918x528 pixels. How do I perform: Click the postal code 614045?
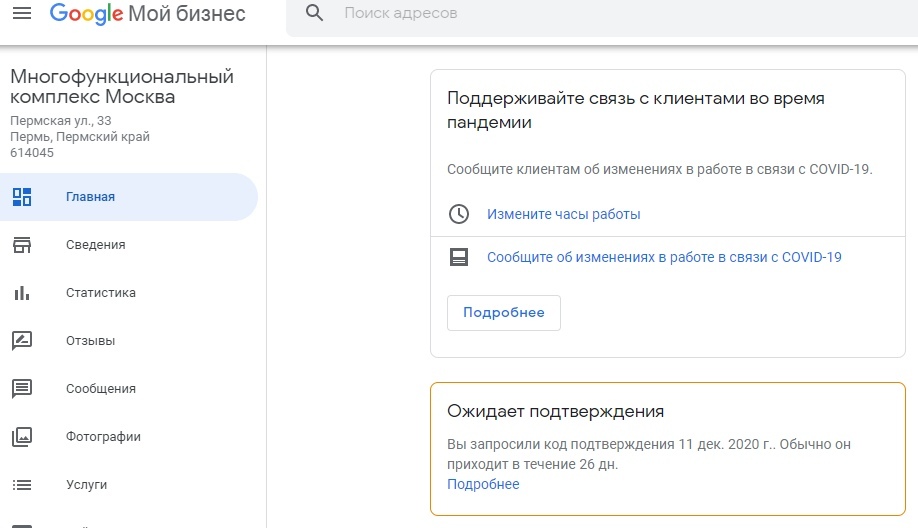pos(32,153)
